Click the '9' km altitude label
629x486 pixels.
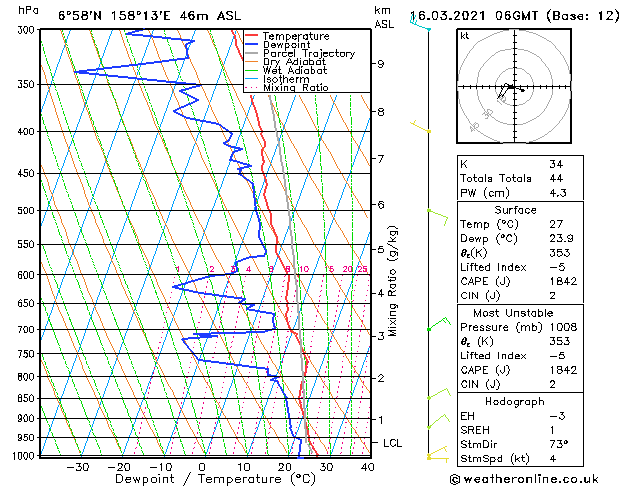[380, 64]
